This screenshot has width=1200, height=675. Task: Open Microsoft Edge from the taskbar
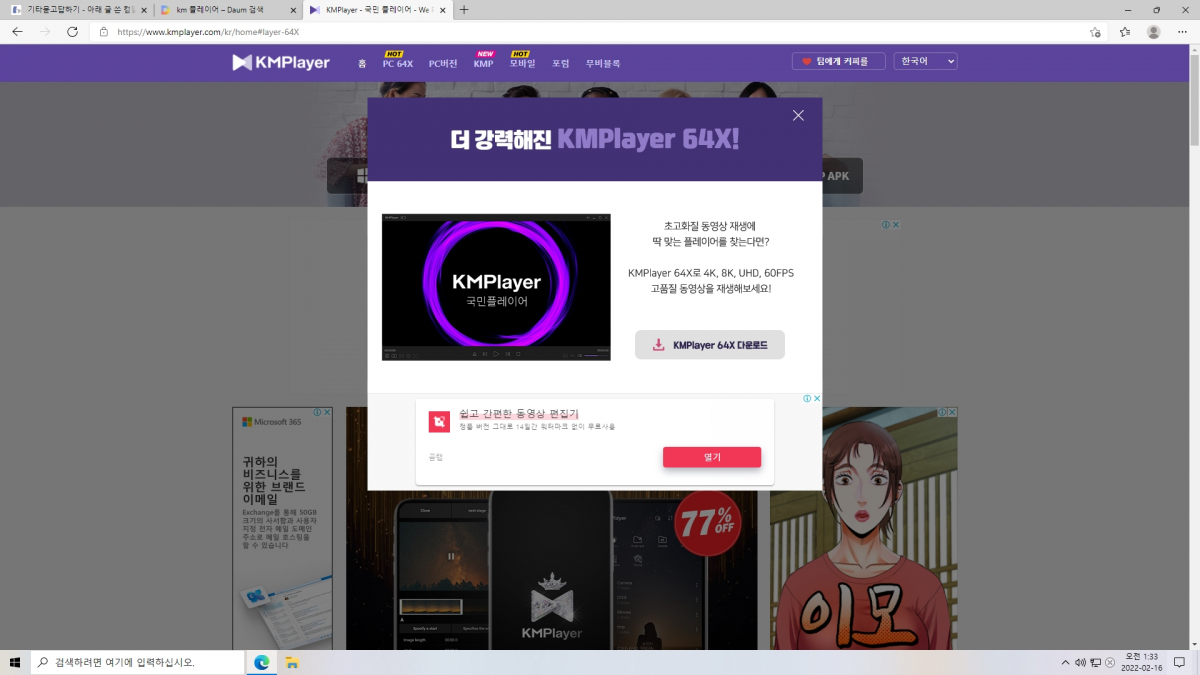coord(262,662)
